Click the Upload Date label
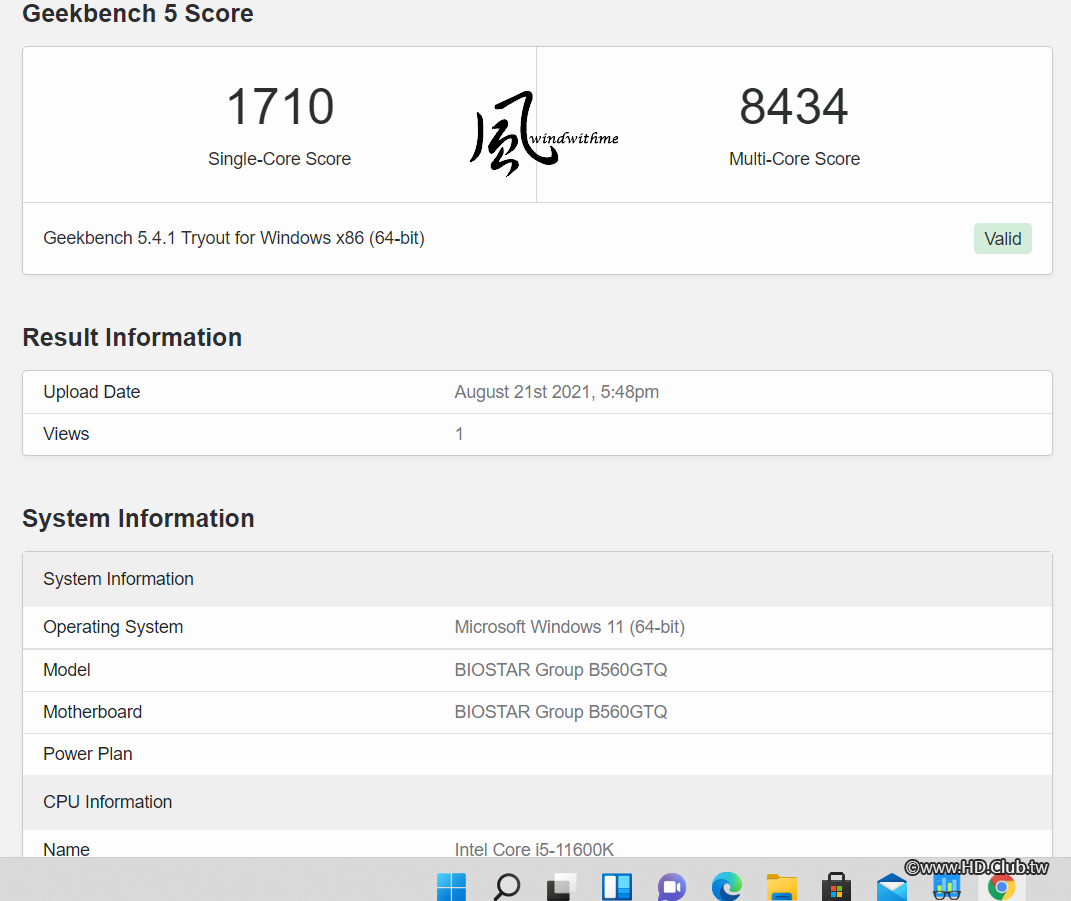 pyautogui.click(x=92, y=392)
